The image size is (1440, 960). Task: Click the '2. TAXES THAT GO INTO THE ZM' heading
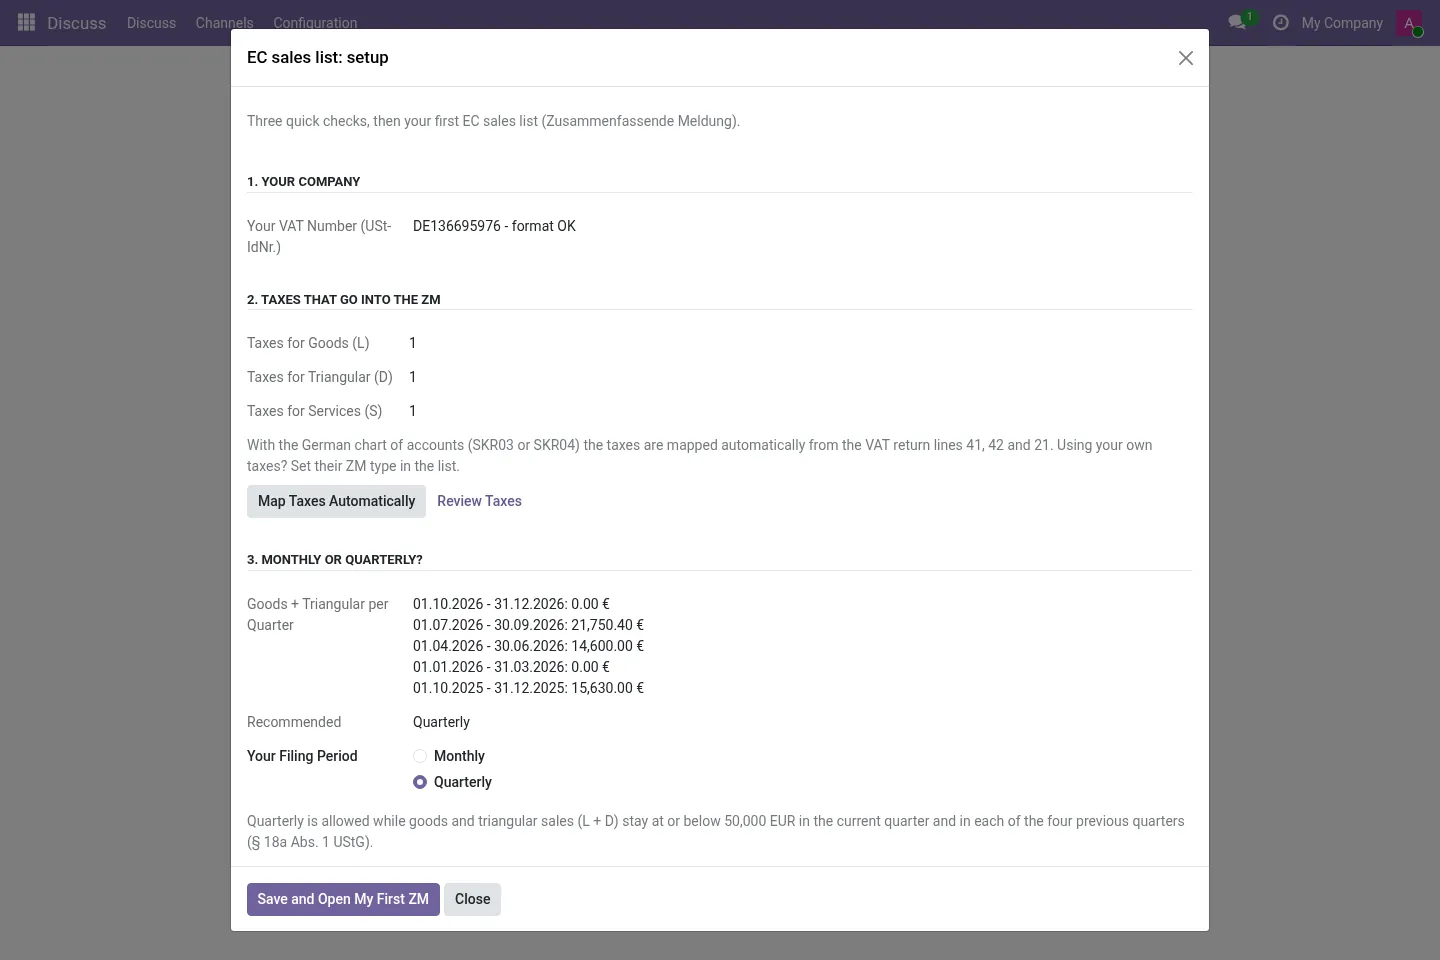point(343,299)
